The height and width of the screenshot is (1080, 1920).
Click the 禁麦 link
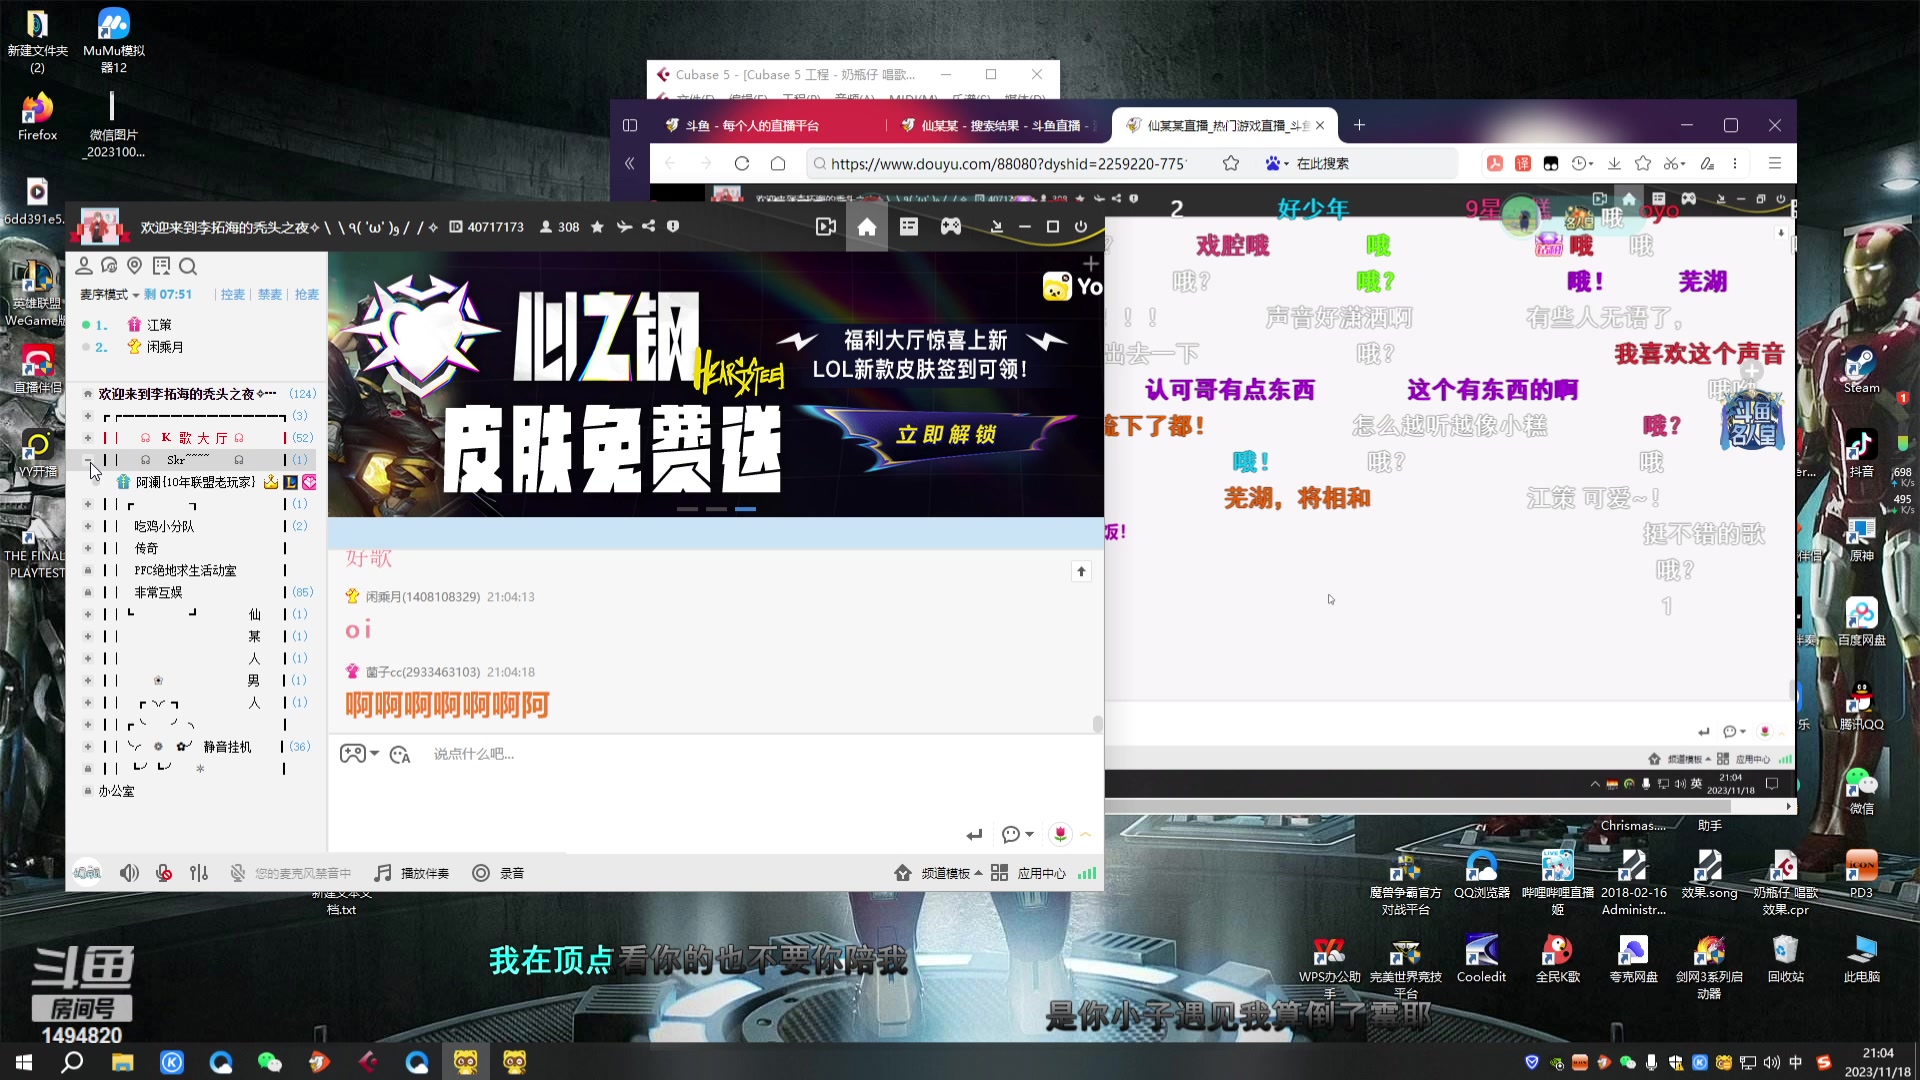click(270, 294)
